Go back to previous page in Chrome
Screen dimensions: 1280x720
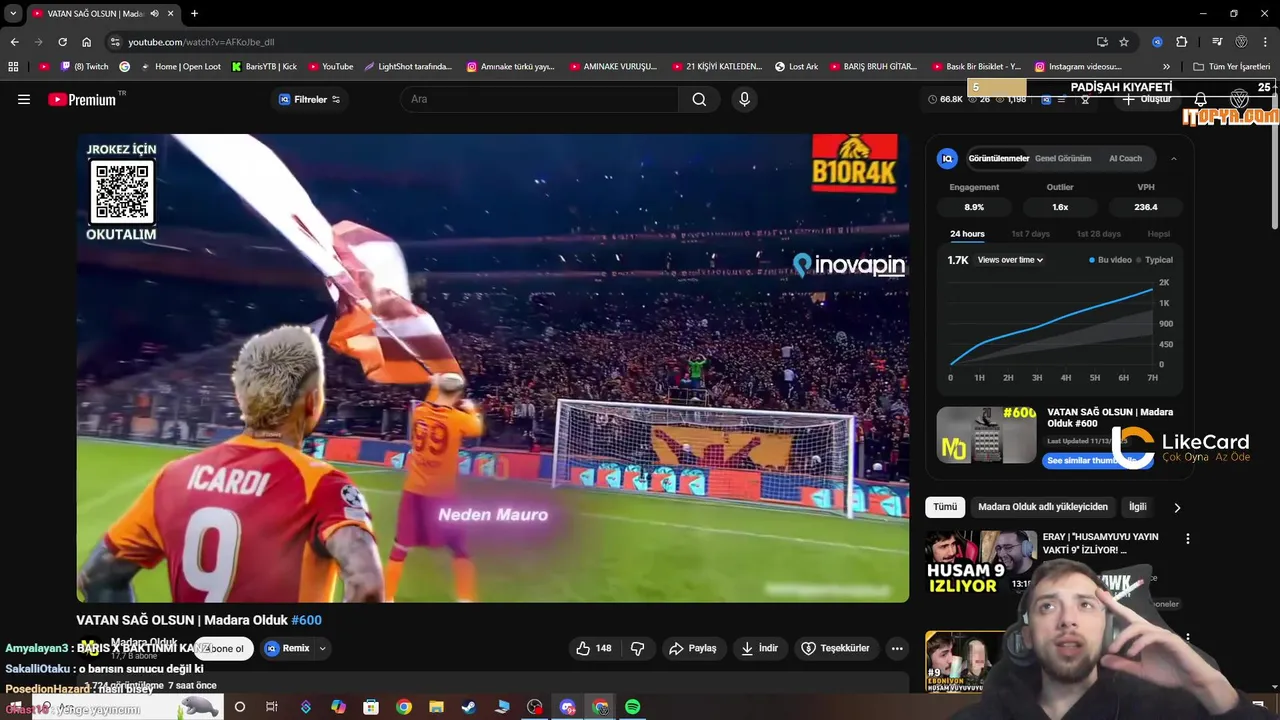point(14,42)
